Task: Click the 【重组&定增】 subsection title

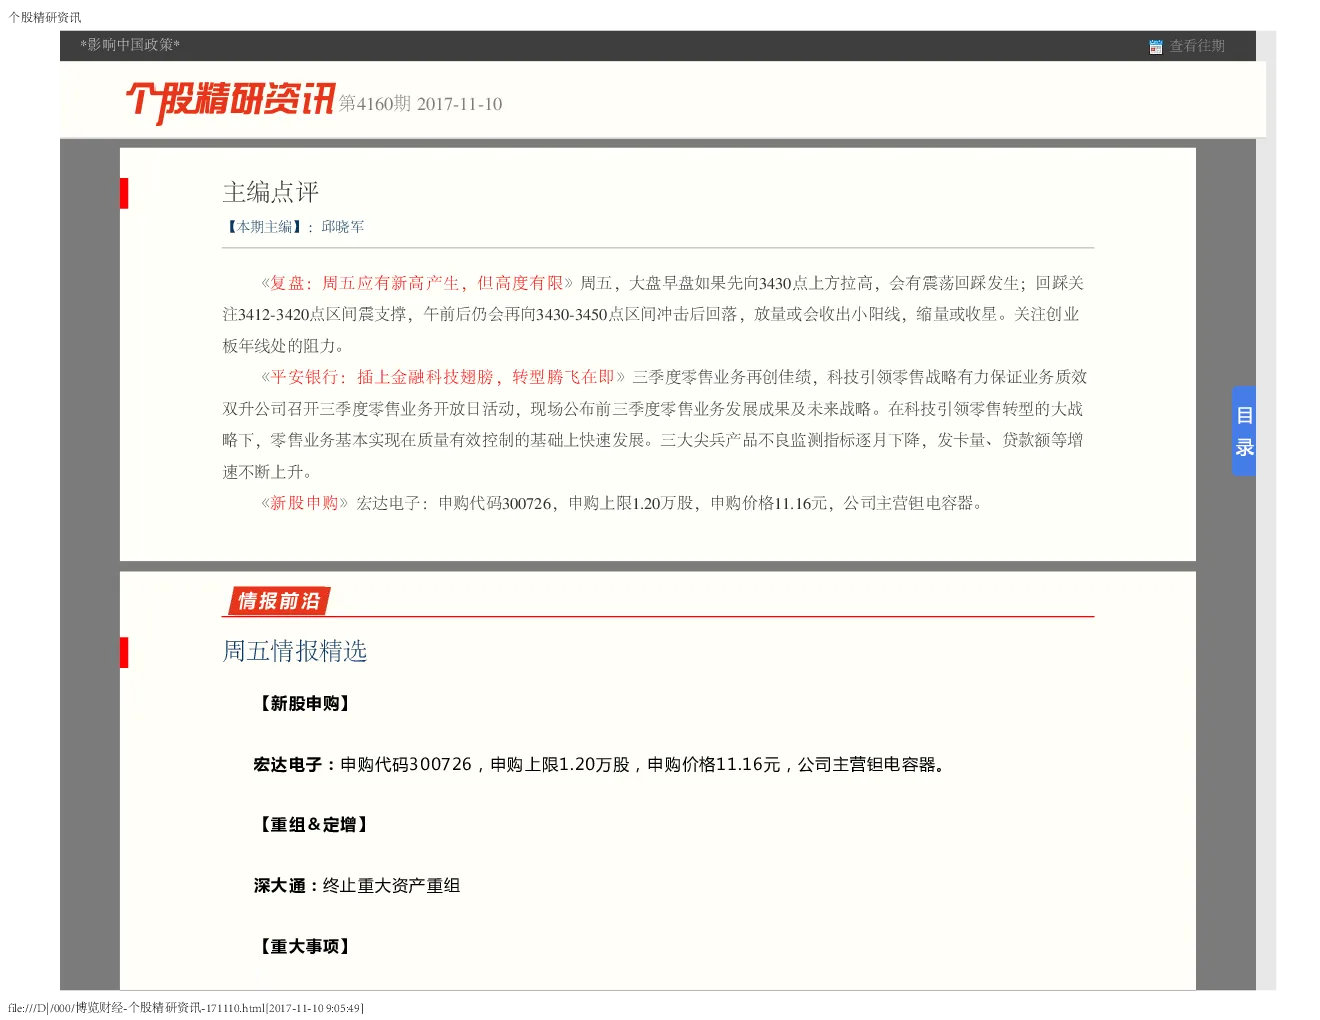Action: pos(314,825)
